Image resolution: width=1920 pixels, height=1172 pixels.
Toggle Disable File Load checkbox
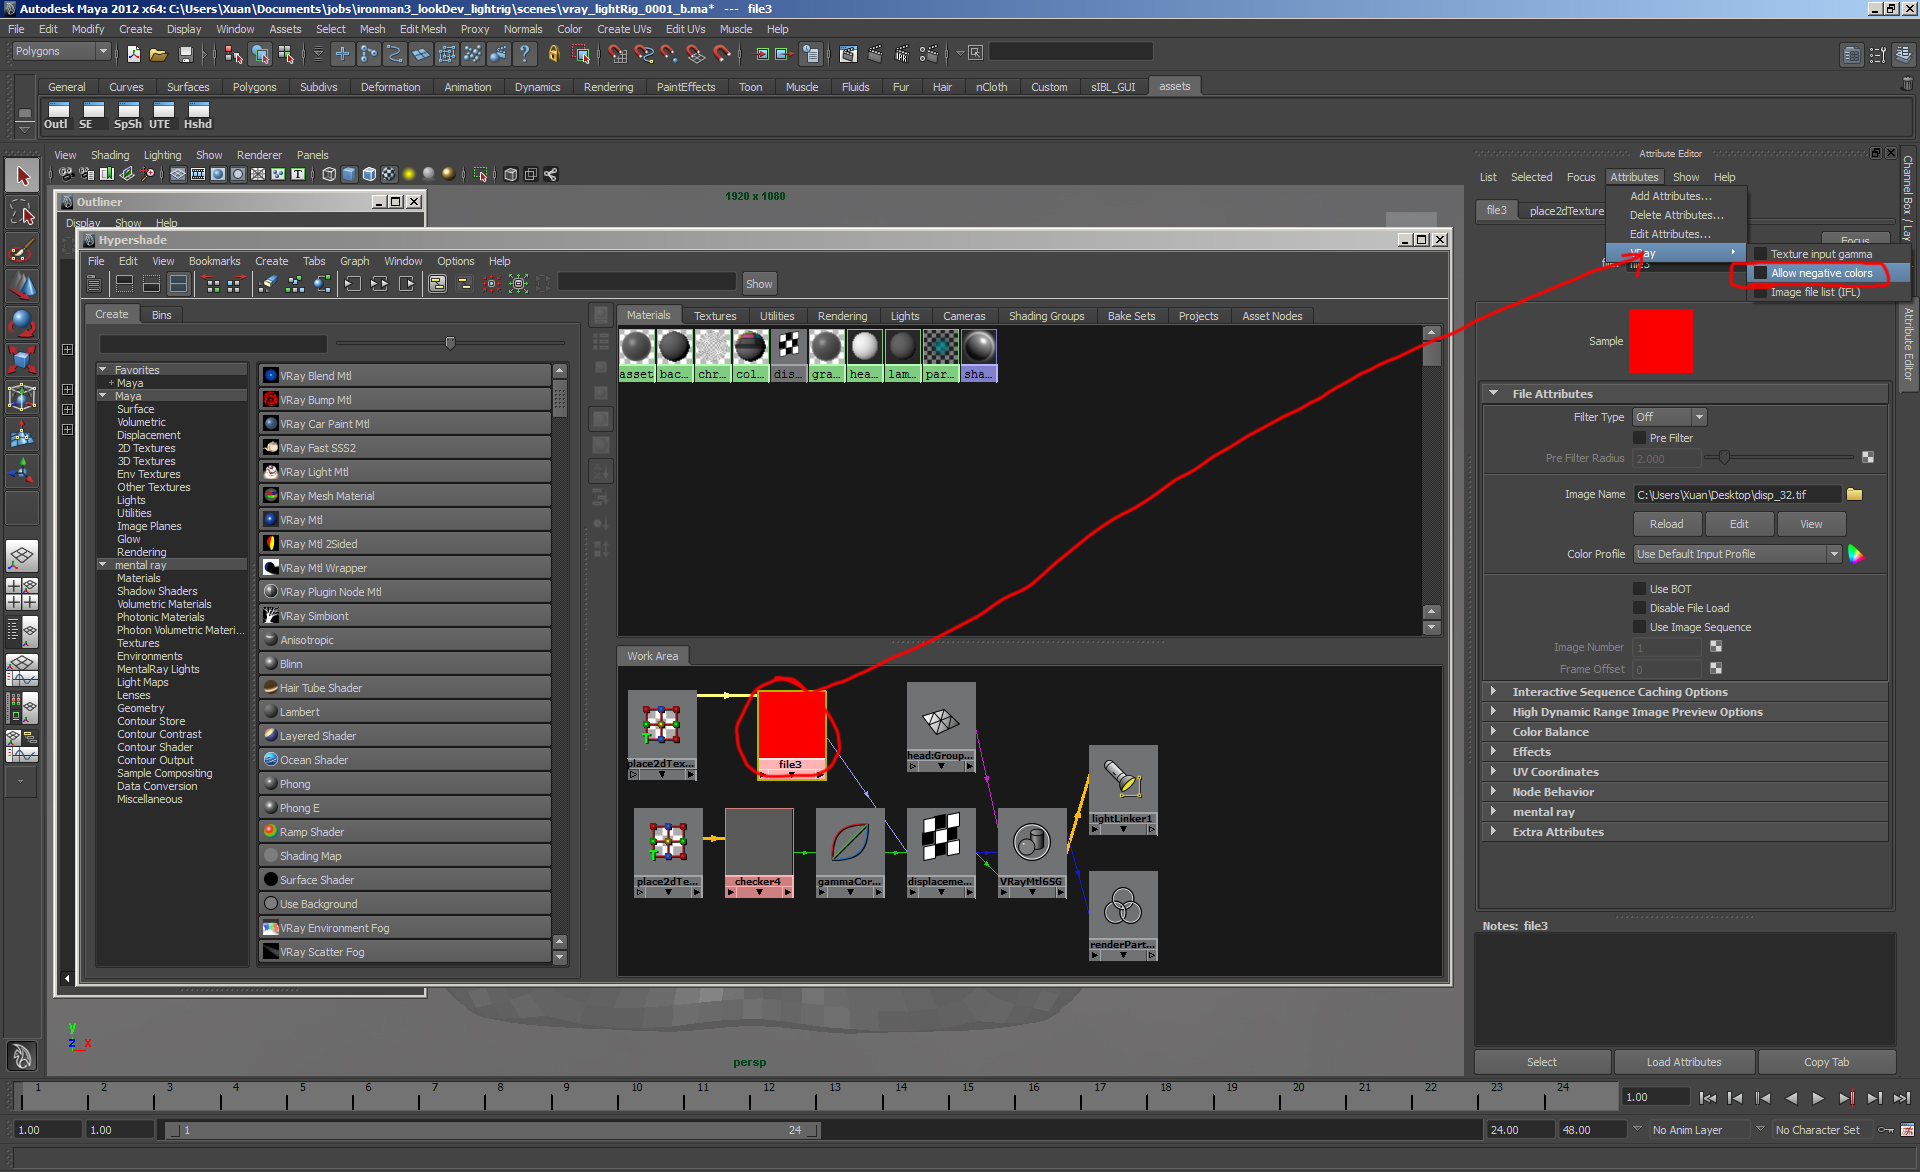click(1639, 608)
